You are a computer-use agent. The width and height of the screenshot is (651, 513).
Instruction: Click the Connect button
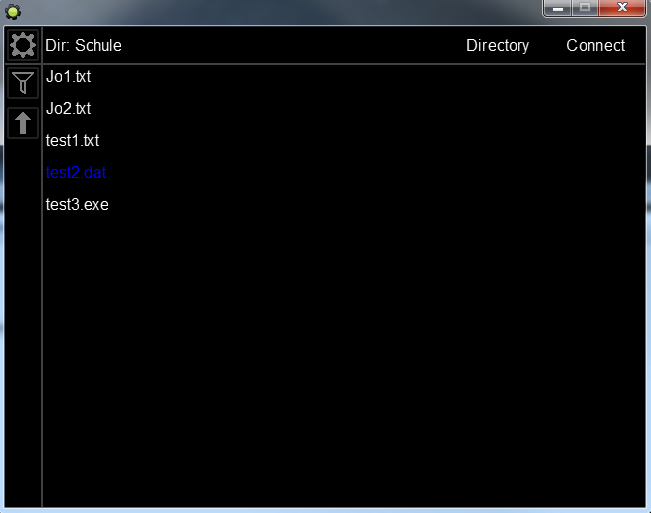595,45
